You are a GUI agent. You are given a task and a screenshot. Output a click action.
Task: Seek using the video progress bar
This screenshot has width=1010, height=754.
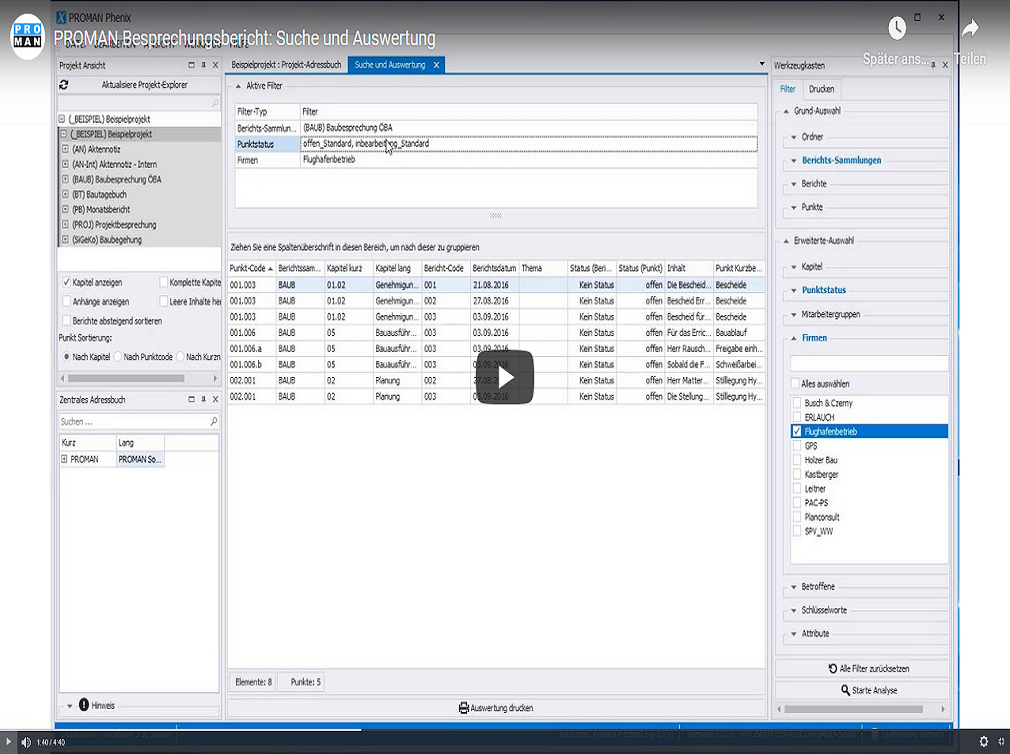pyautogui.click(x=505, y=730)
